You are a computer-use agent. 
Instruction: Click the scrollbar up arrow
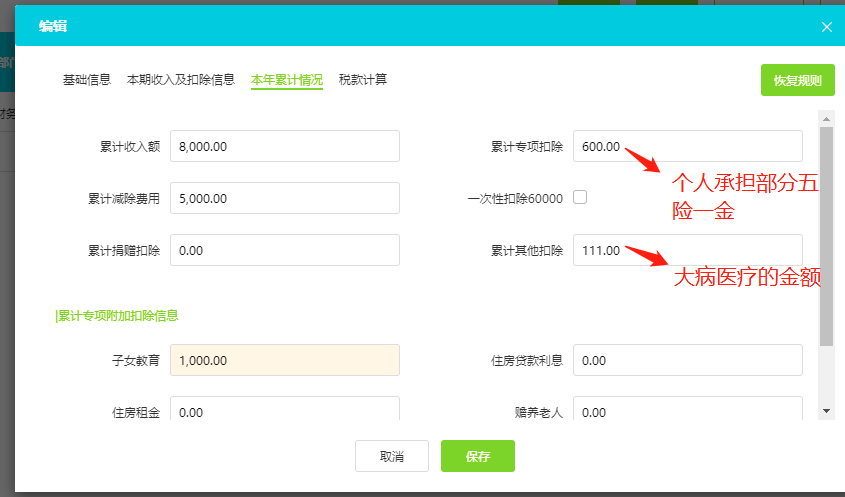pyautogui.click(x=826, y=119)
